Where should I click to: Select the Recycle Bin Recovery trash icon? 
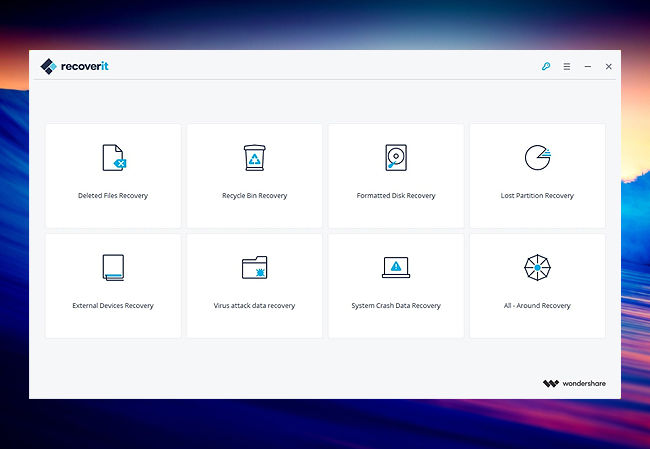(254, 158)
